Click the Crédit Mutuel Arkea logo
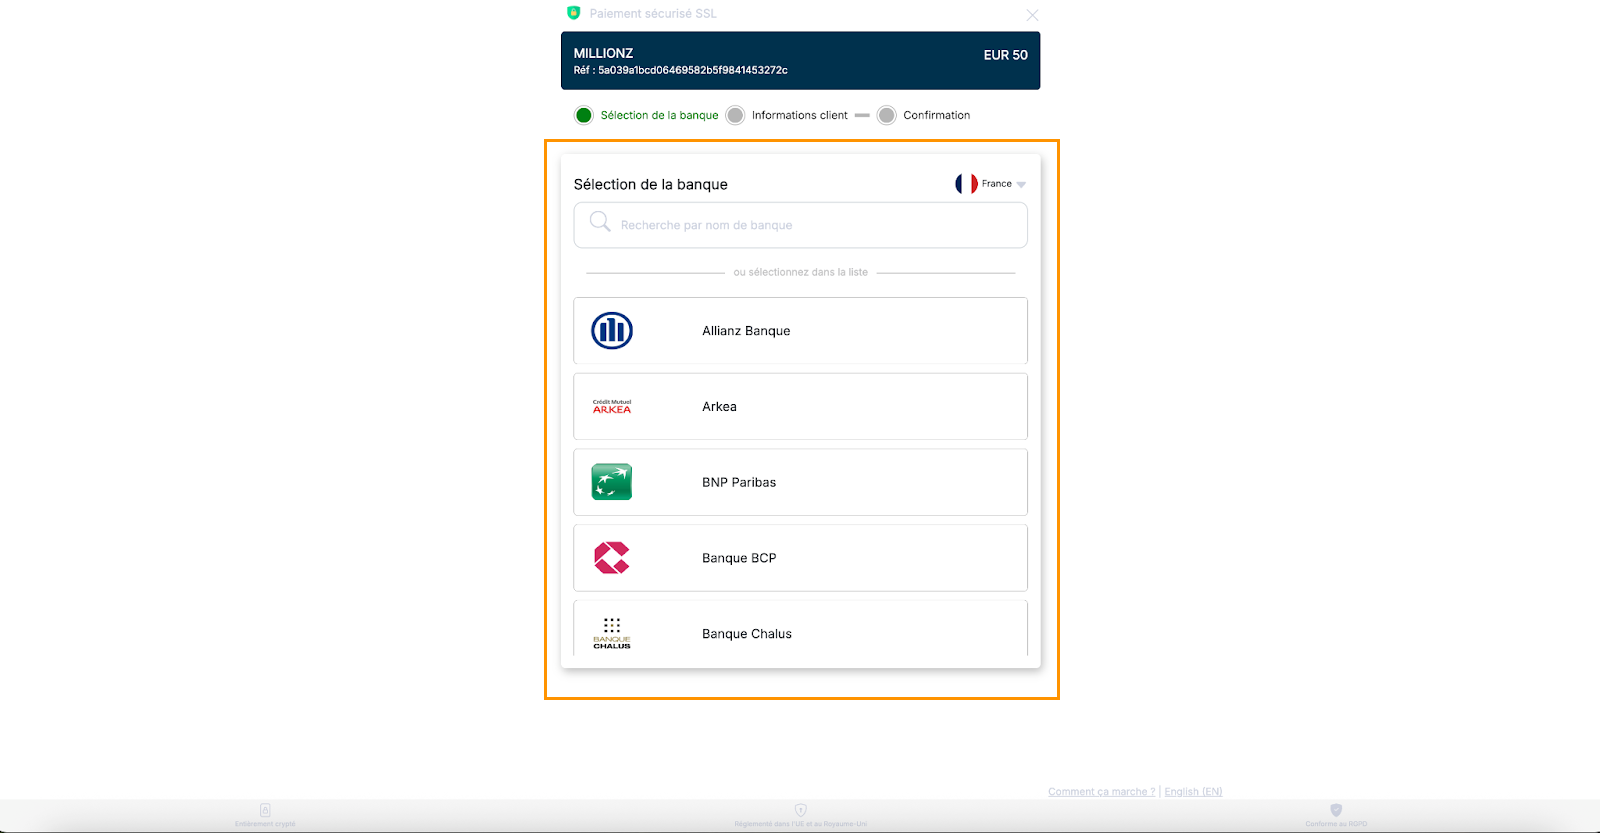Image resolution: width=1600 pixels, height=833 pixels. click(612, 407)
